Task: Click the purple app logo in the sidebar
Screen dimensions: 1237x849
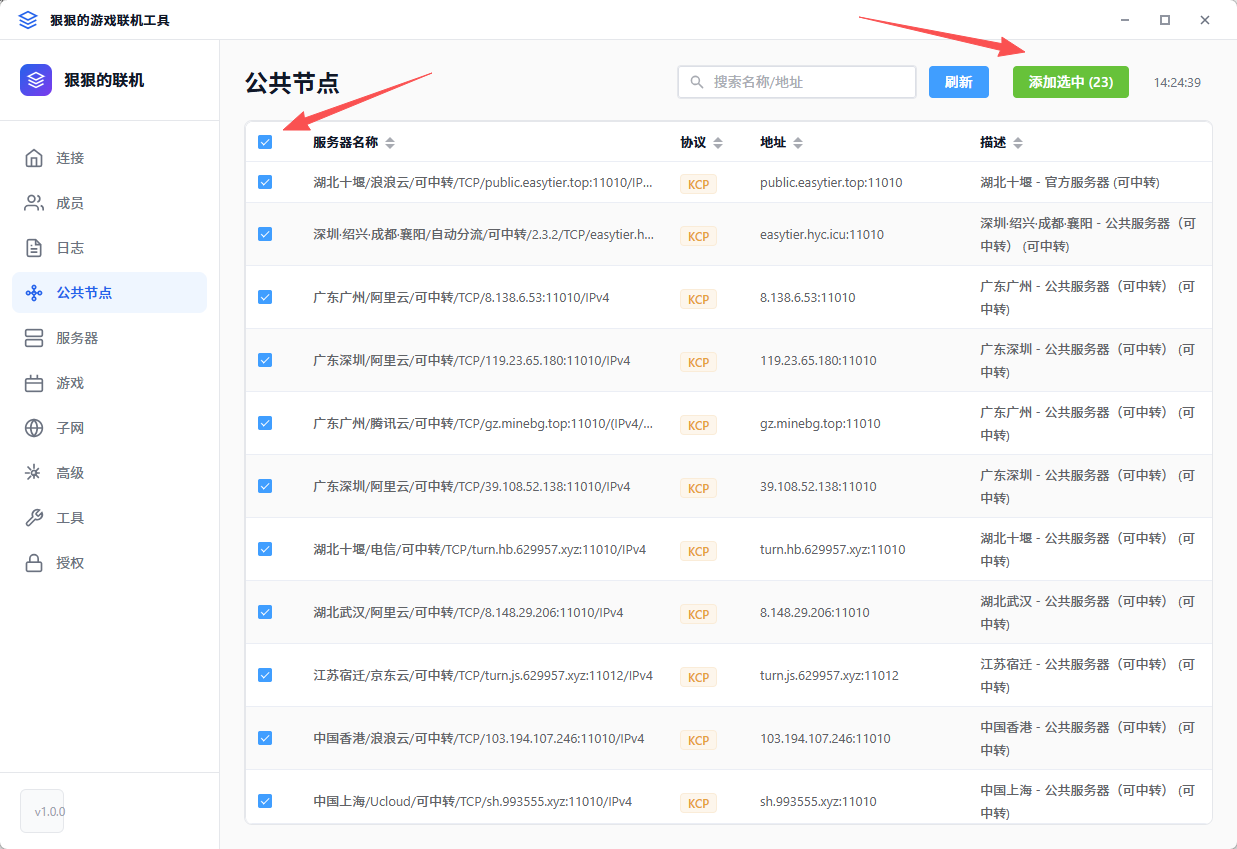Action: [x=36, y=80]
